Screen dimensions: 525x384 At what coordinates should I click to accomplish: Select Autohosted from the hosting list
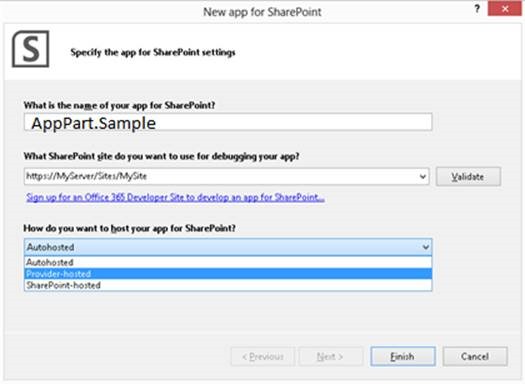[228, 262]
